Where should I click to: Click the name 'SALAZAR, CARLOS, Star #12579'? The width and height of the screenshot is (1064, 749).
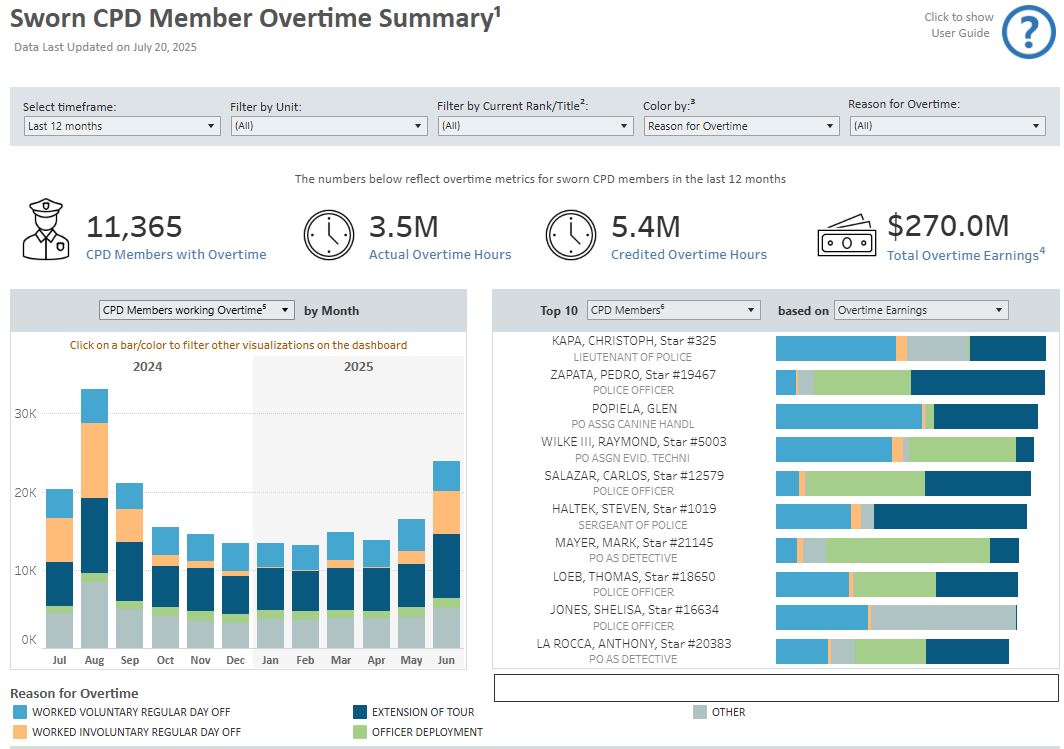click(634, 476)
